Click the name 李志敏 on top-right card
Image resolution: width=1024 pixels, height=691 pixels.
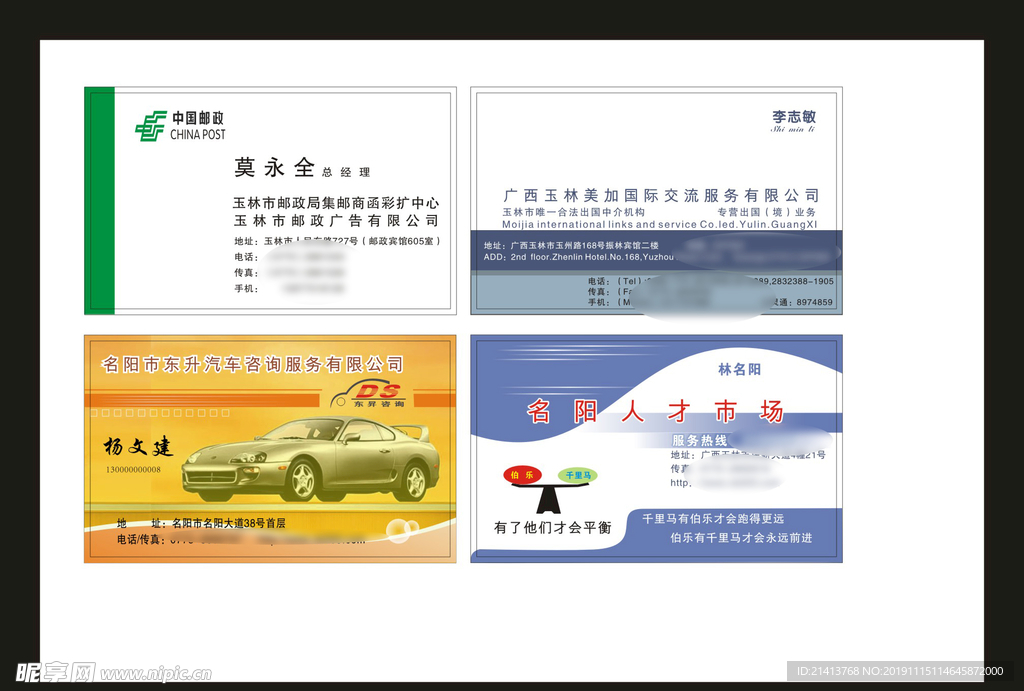pyautogui.click(x=793, y=117)
